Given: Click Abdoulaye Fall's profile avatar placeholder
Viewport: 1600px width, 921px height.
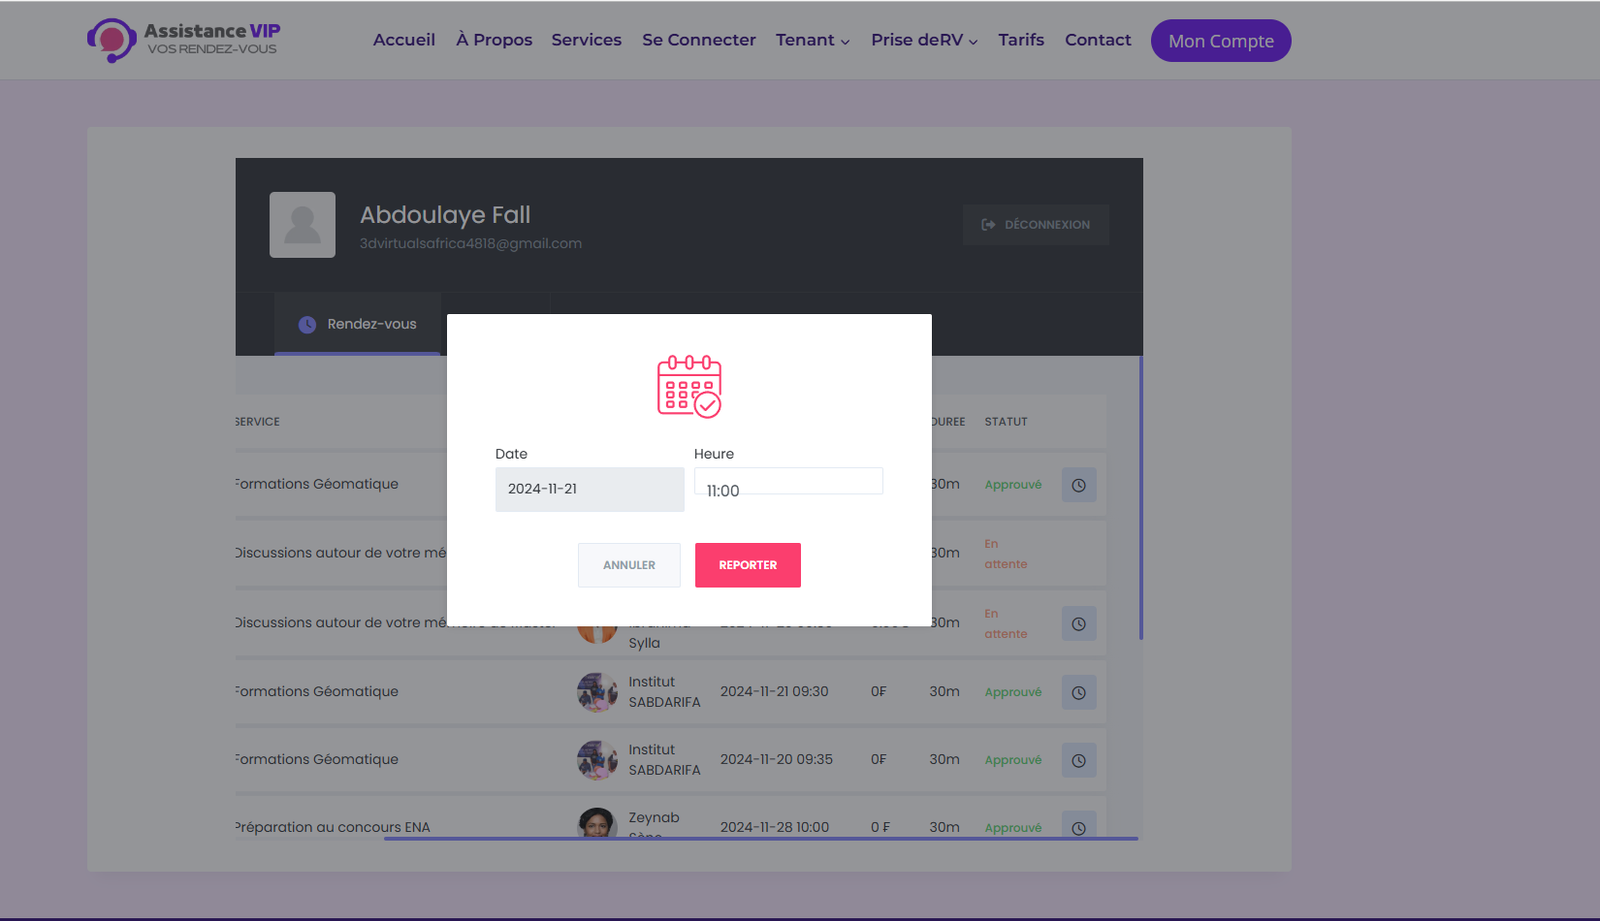Looking at the screenshot, I should tap(302, 225).
